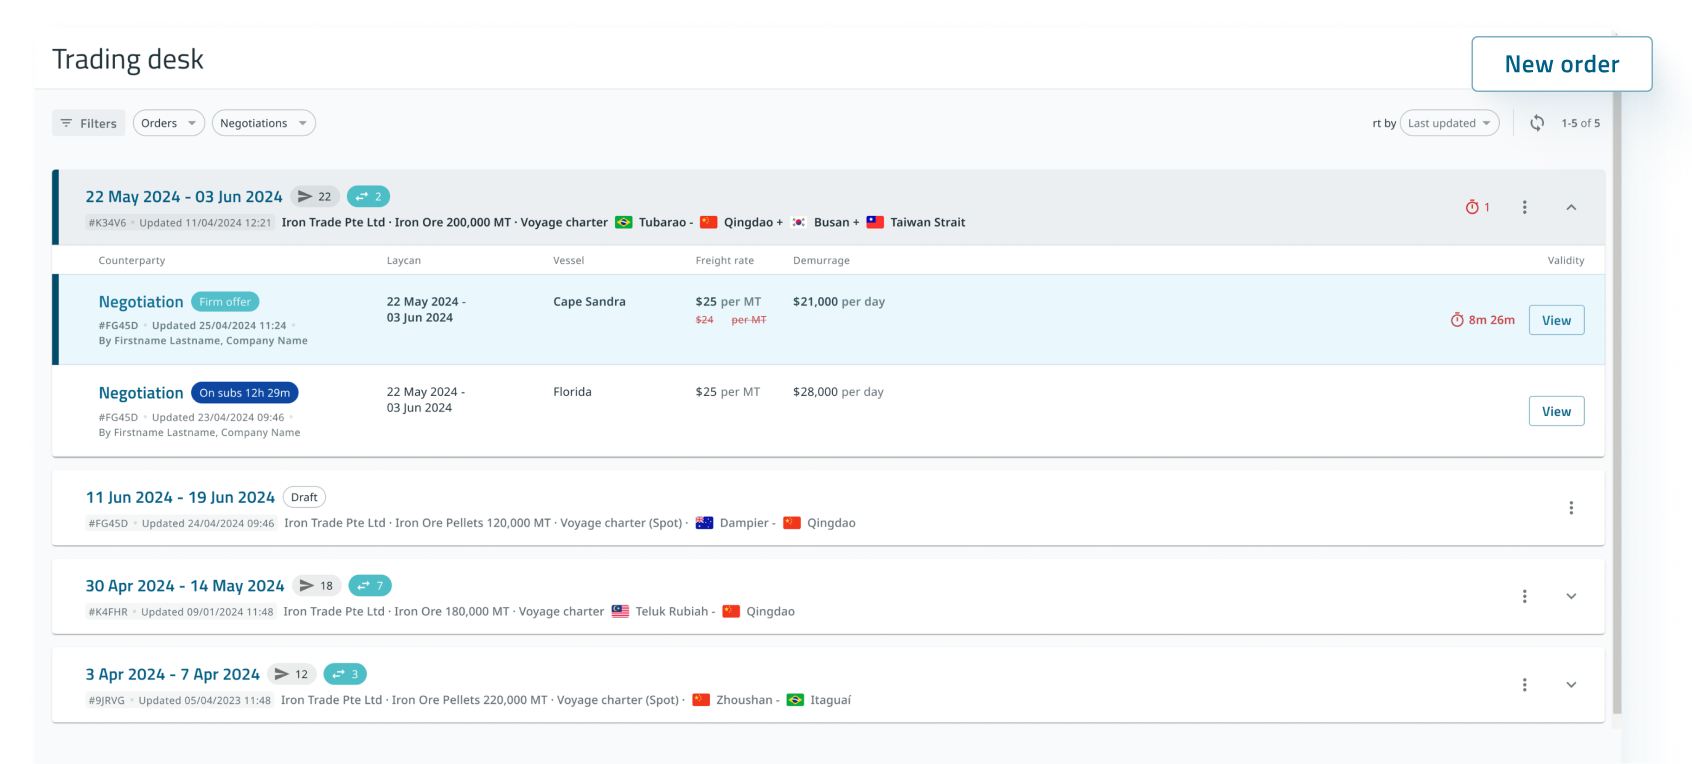Image resolution: width=1692 pixels, height=764 pixels.
Task: Click the New order button
Action: tap(1561, 64)
